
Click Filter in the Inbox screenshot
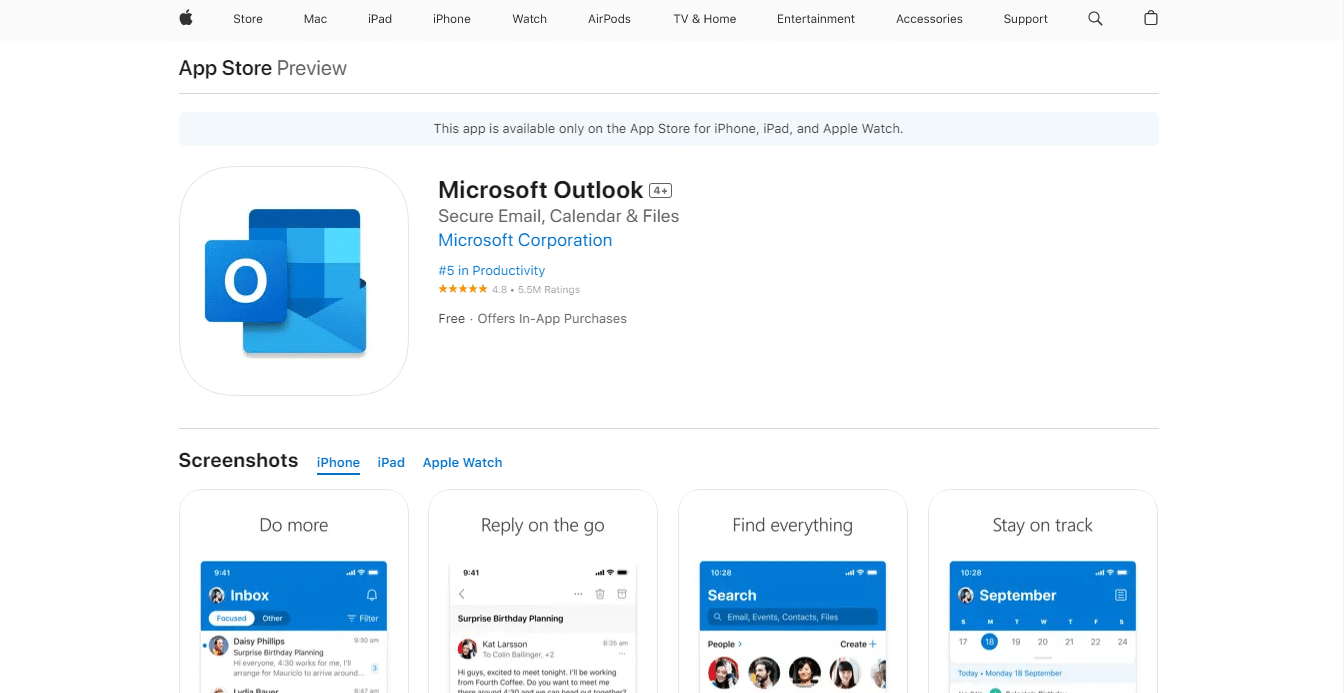363,618
